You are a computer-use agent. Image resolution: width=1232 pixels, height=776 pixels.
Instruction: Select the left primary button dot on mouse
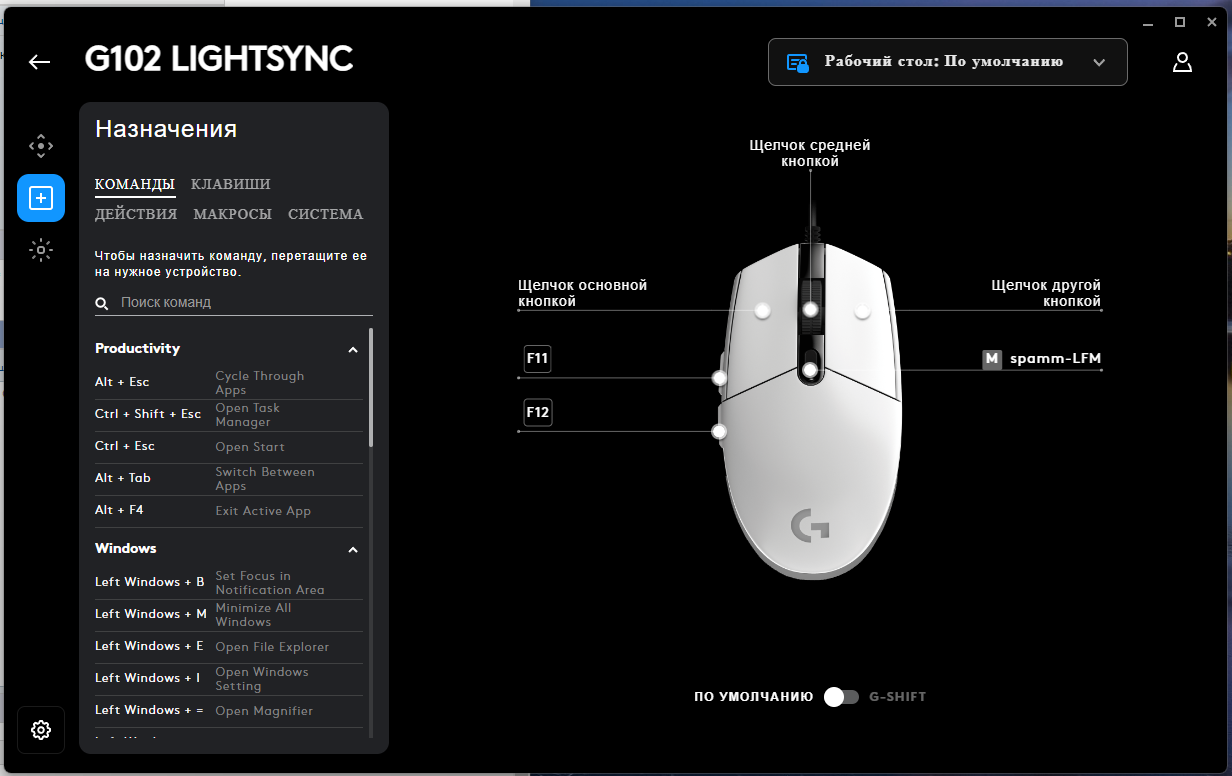[763, 310]
